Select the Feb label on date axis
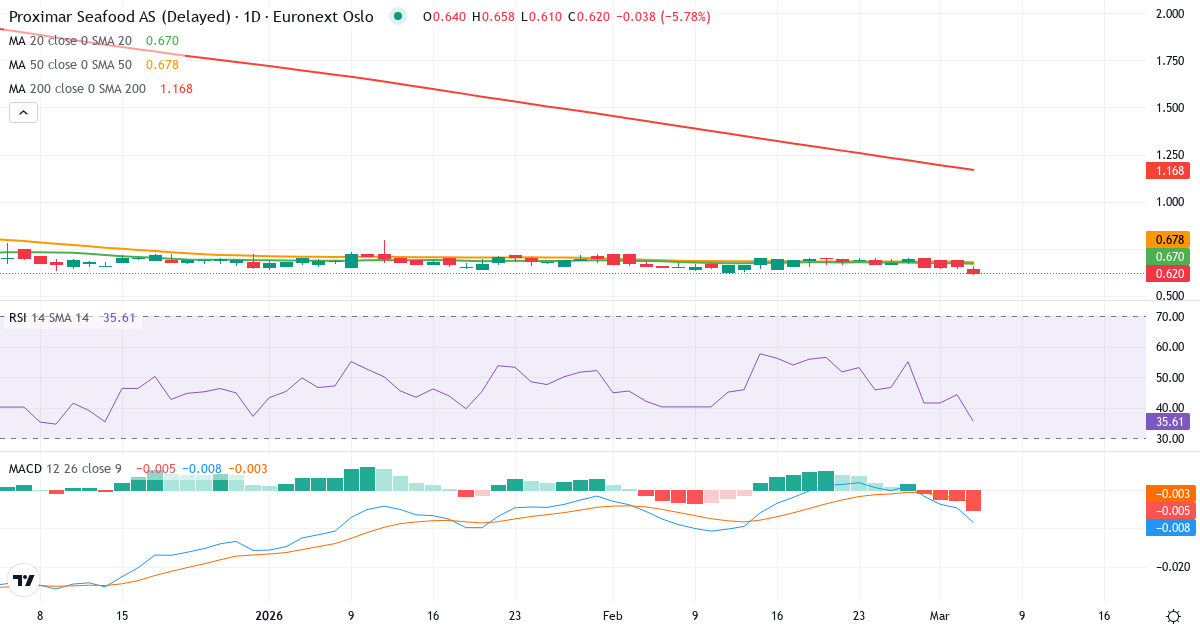 click(x=612, y=617)
